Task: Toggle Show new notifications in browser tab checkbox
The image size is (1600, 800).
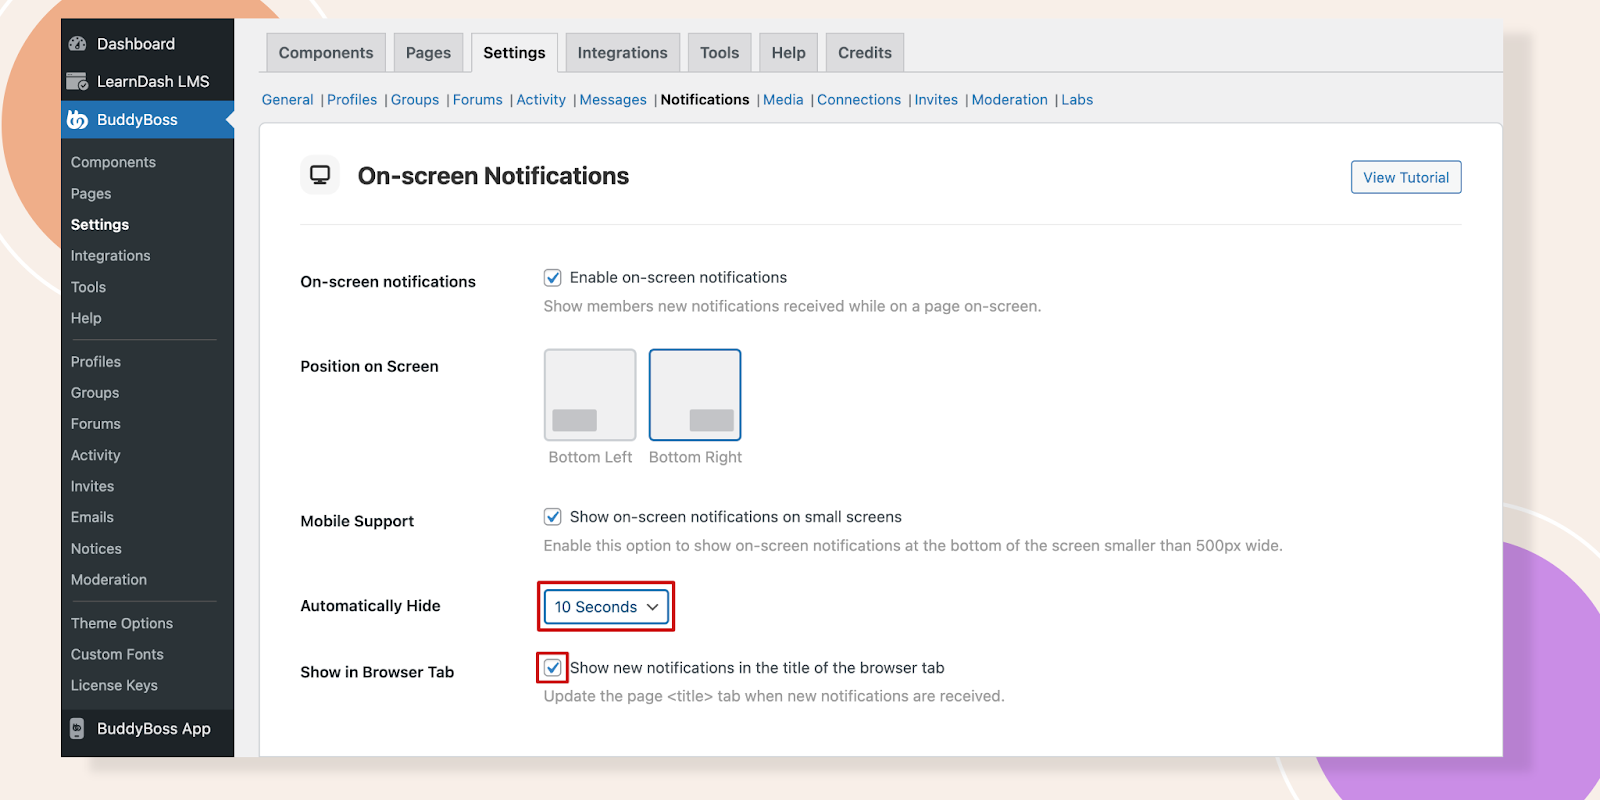Action: 552,667
